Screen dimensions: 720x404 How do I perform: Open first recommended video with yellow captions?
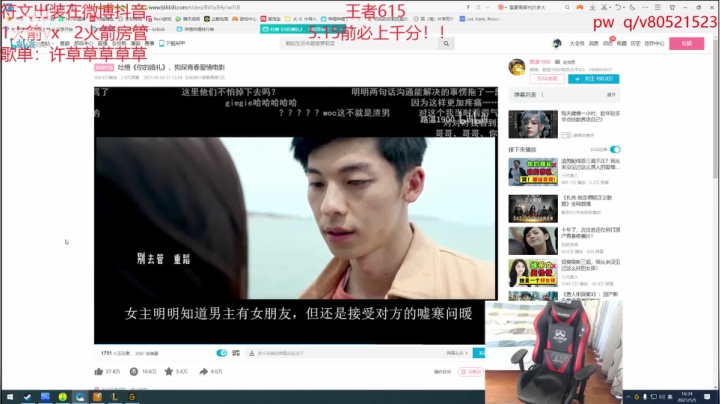click(533, 172)
